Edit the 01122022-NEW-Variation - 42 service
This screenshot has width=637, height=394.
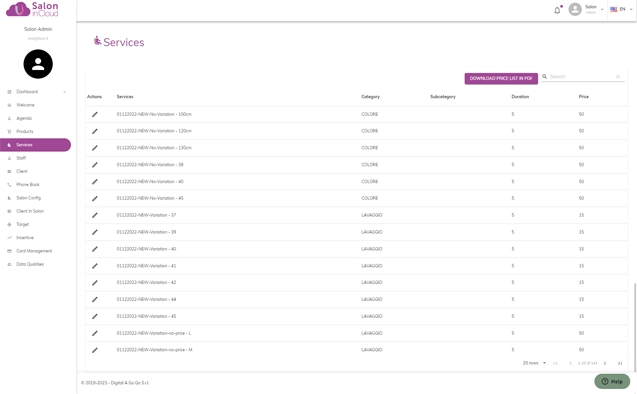pos(95,283)
